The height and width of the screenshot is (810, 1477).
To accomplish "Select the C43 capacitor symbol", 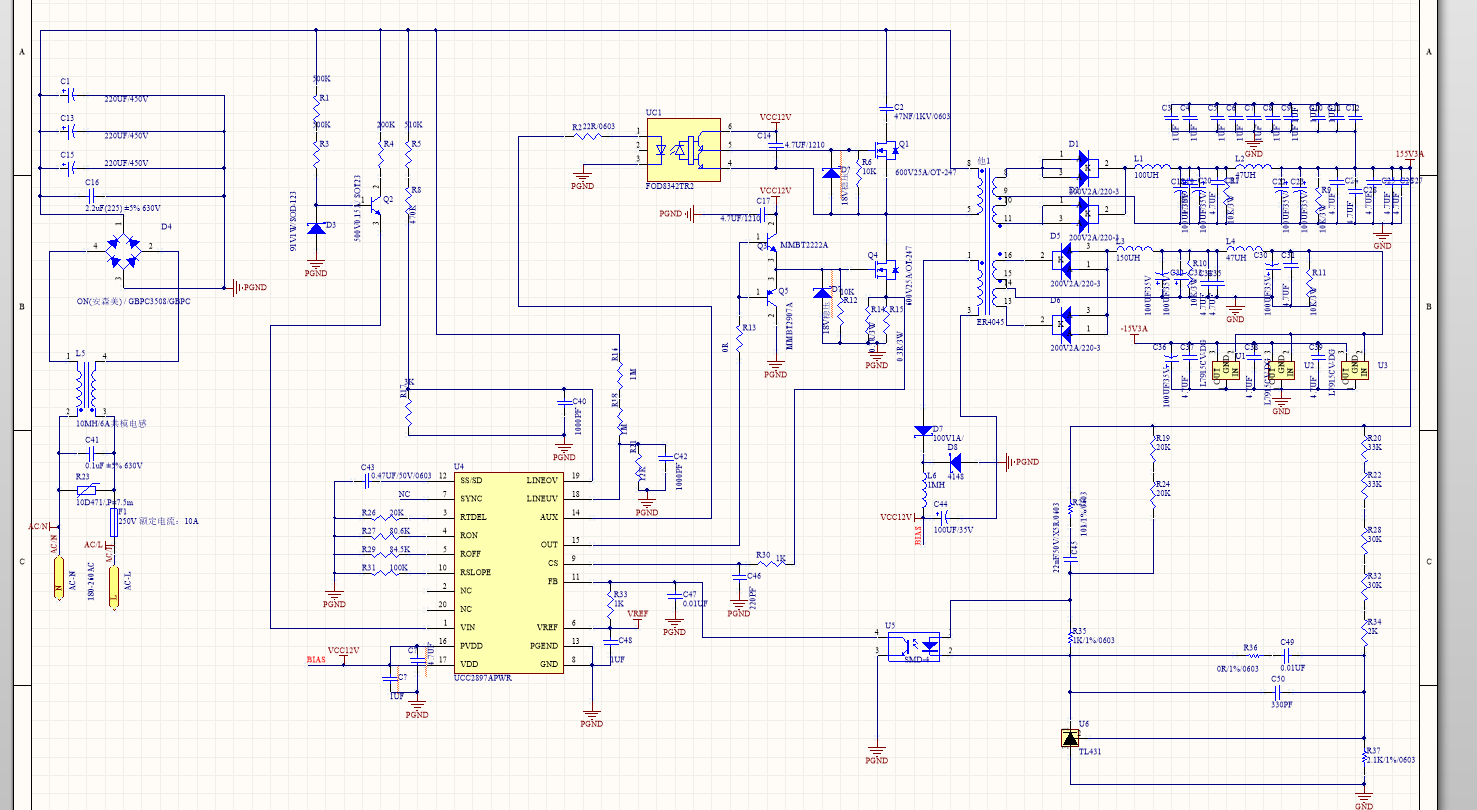I will [365, 481].
